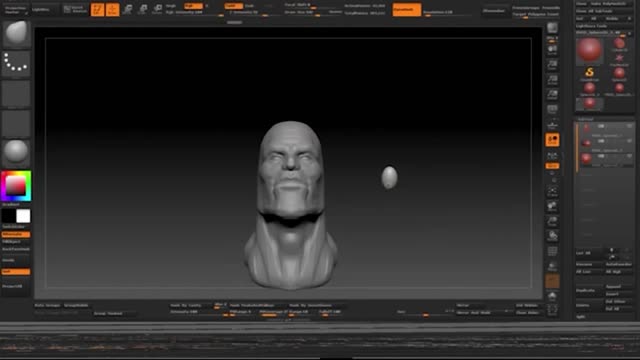Viewport: 640px width, 360px height.
Task: Open the gray material sphere selector
Action: (16, 153)
